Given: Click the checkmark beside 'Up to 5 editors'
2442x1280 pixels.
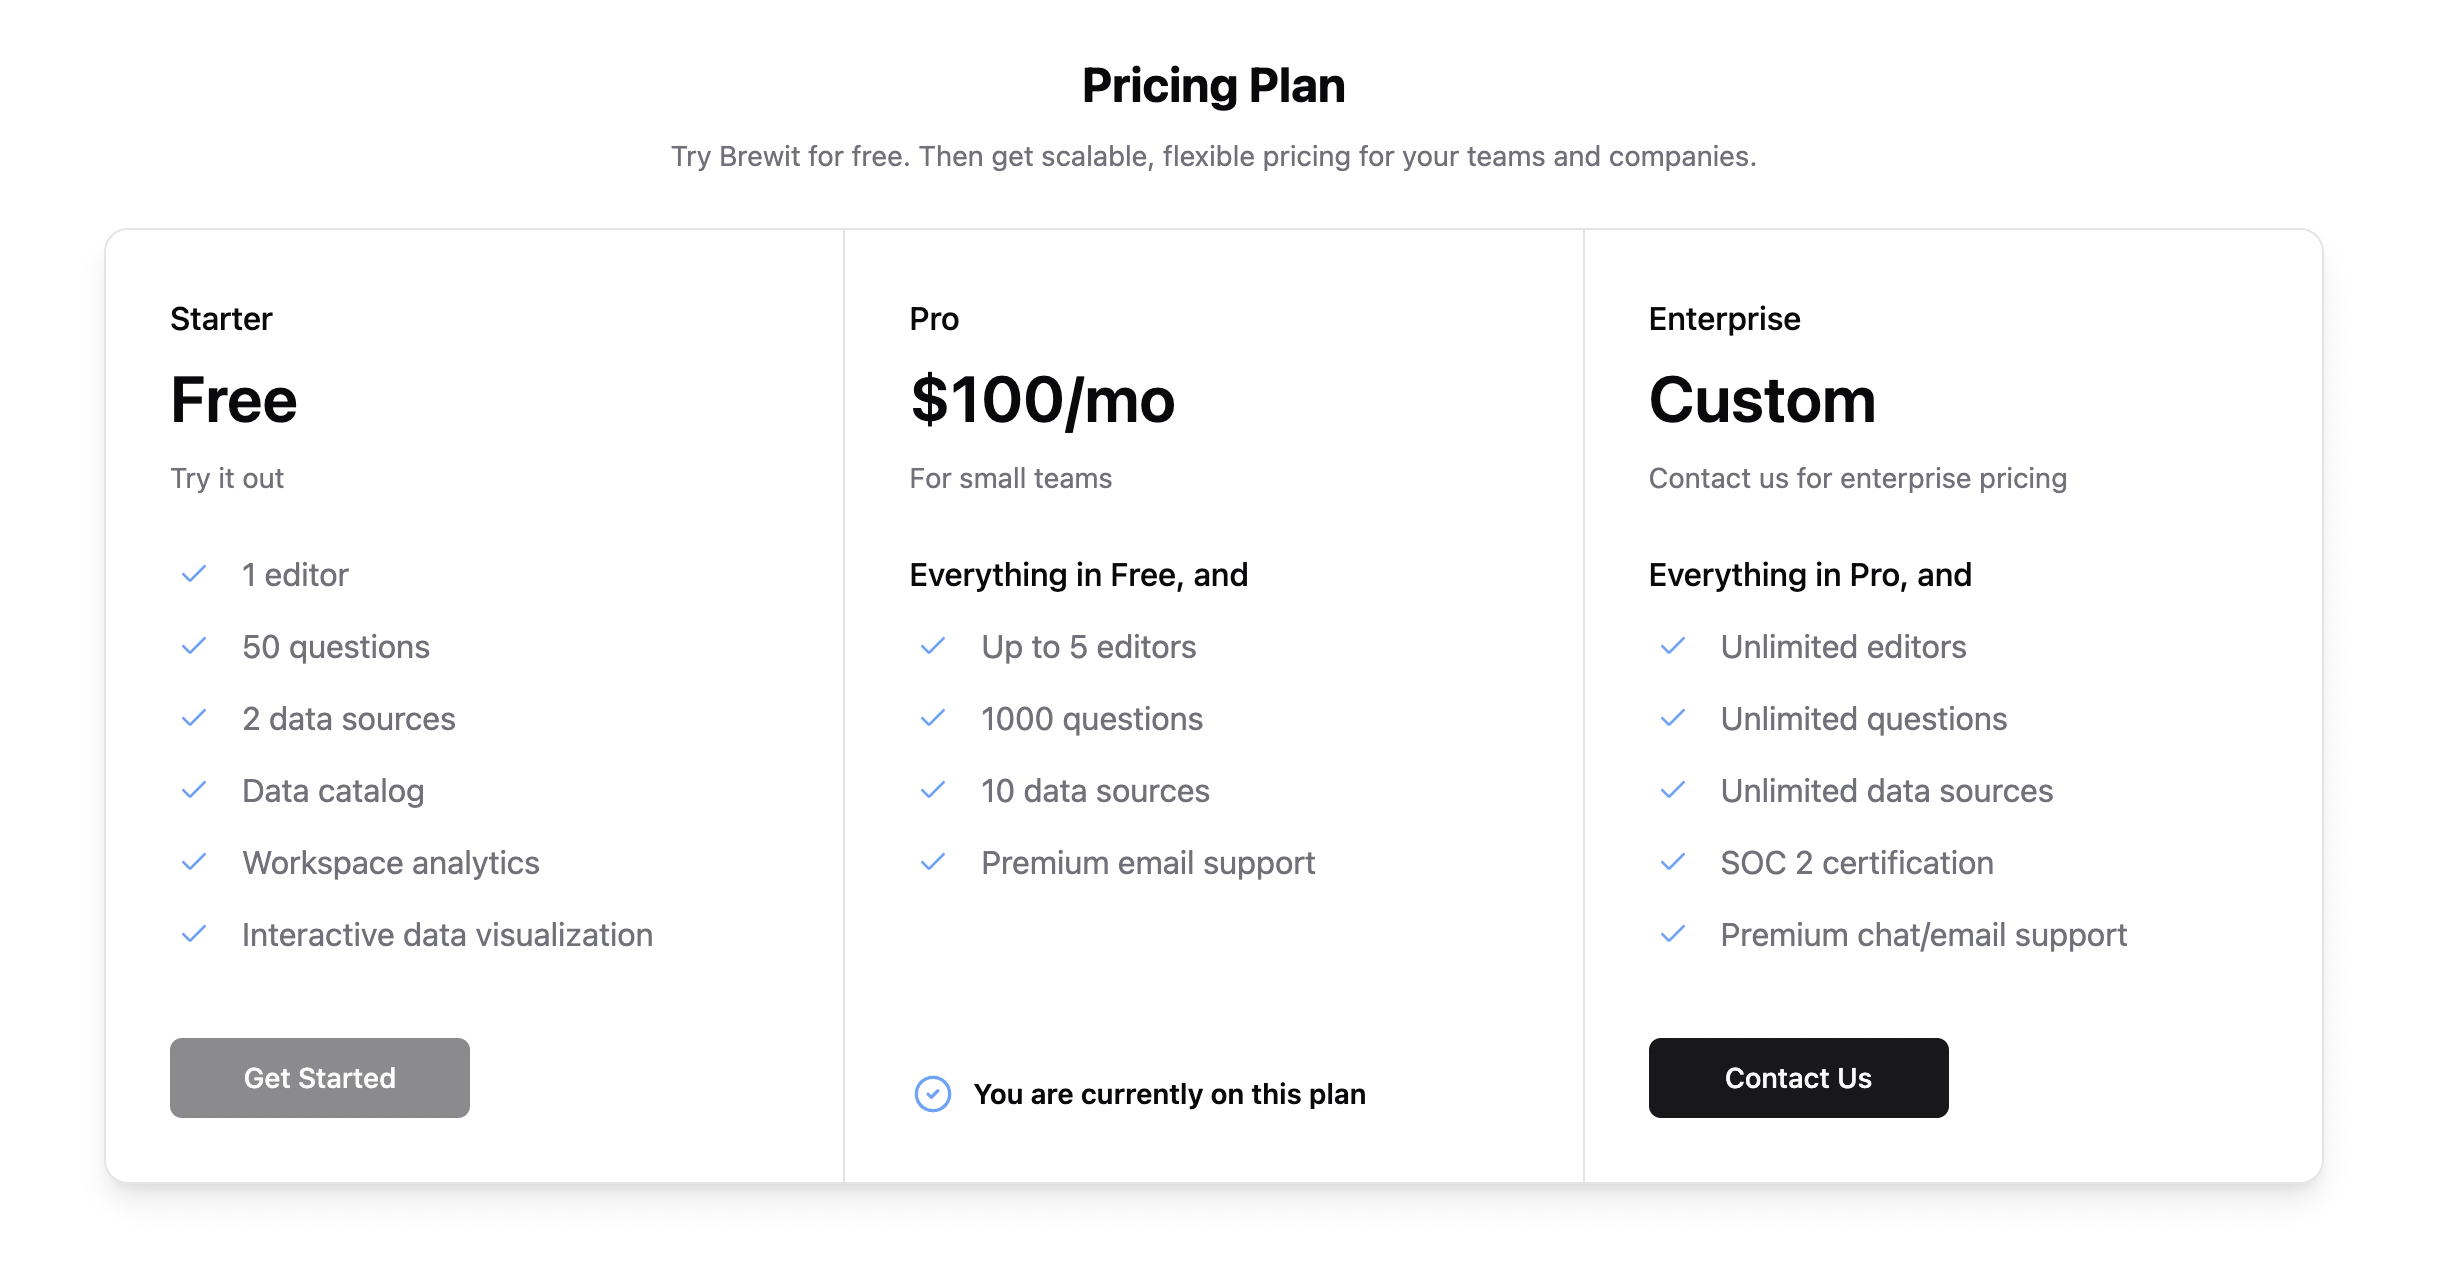Looking at the screenshot, I should 933,647.
